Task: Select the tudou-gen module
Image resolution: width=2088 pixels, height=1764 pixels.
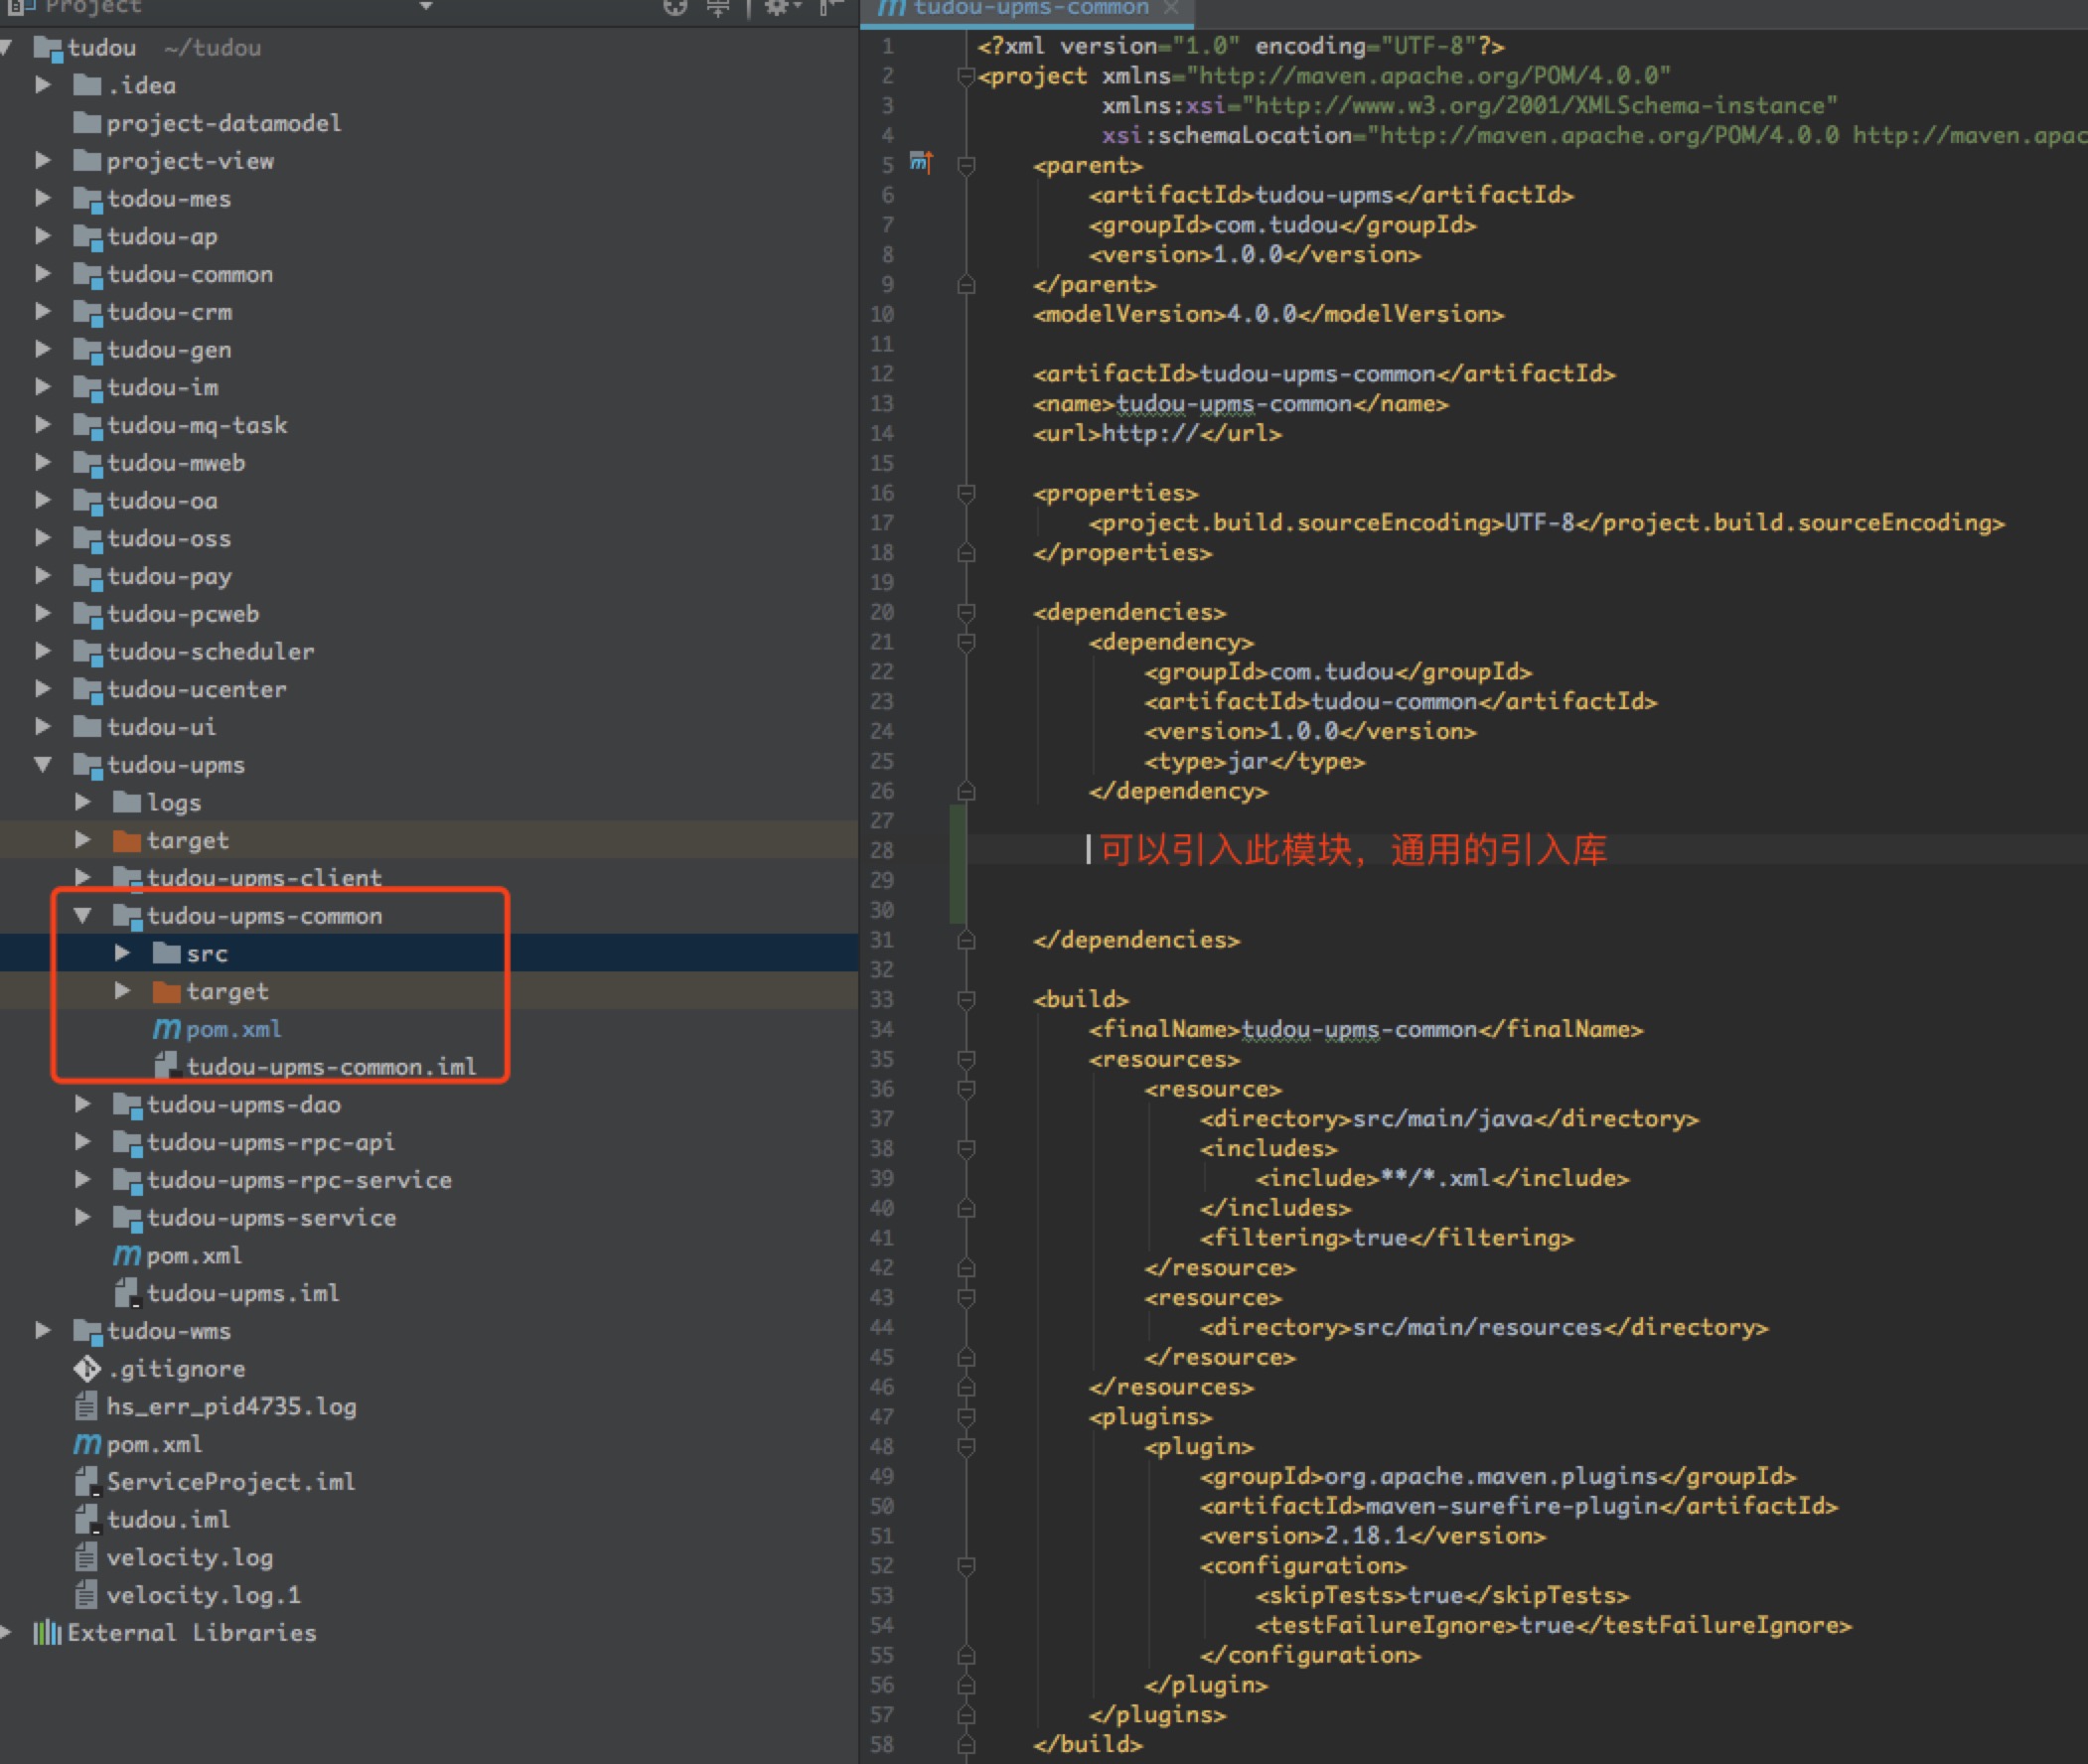Action: coord(169,350)
